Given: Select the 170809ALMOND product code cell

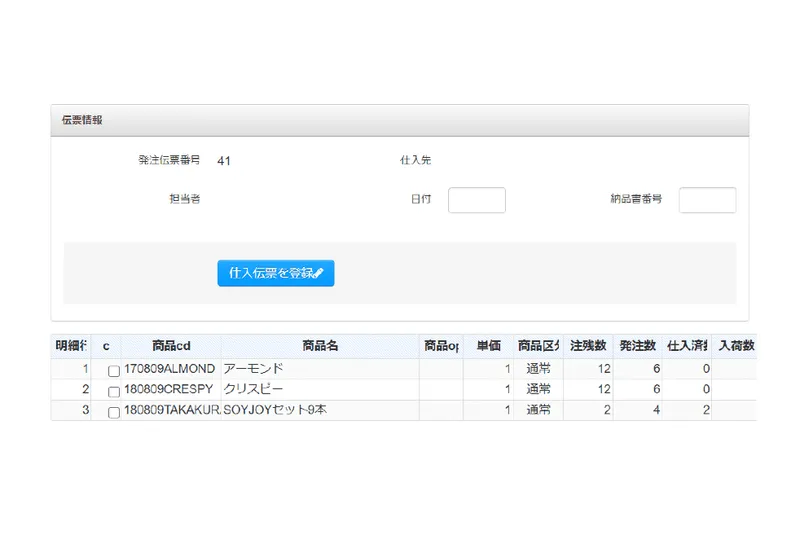Looking at the screenshot, I should [171, 369].
